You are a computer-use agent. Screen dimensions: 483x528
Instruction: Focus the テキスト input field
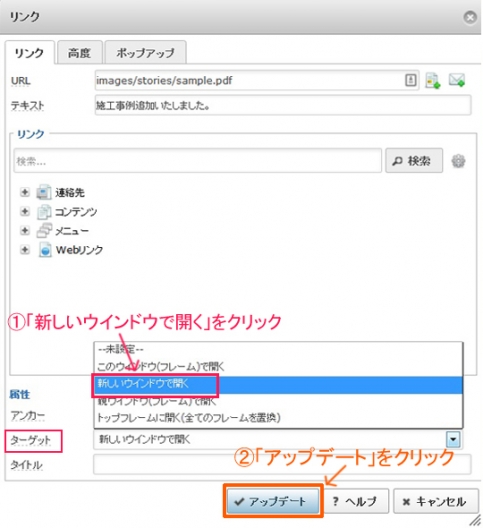tap(283, 105)
